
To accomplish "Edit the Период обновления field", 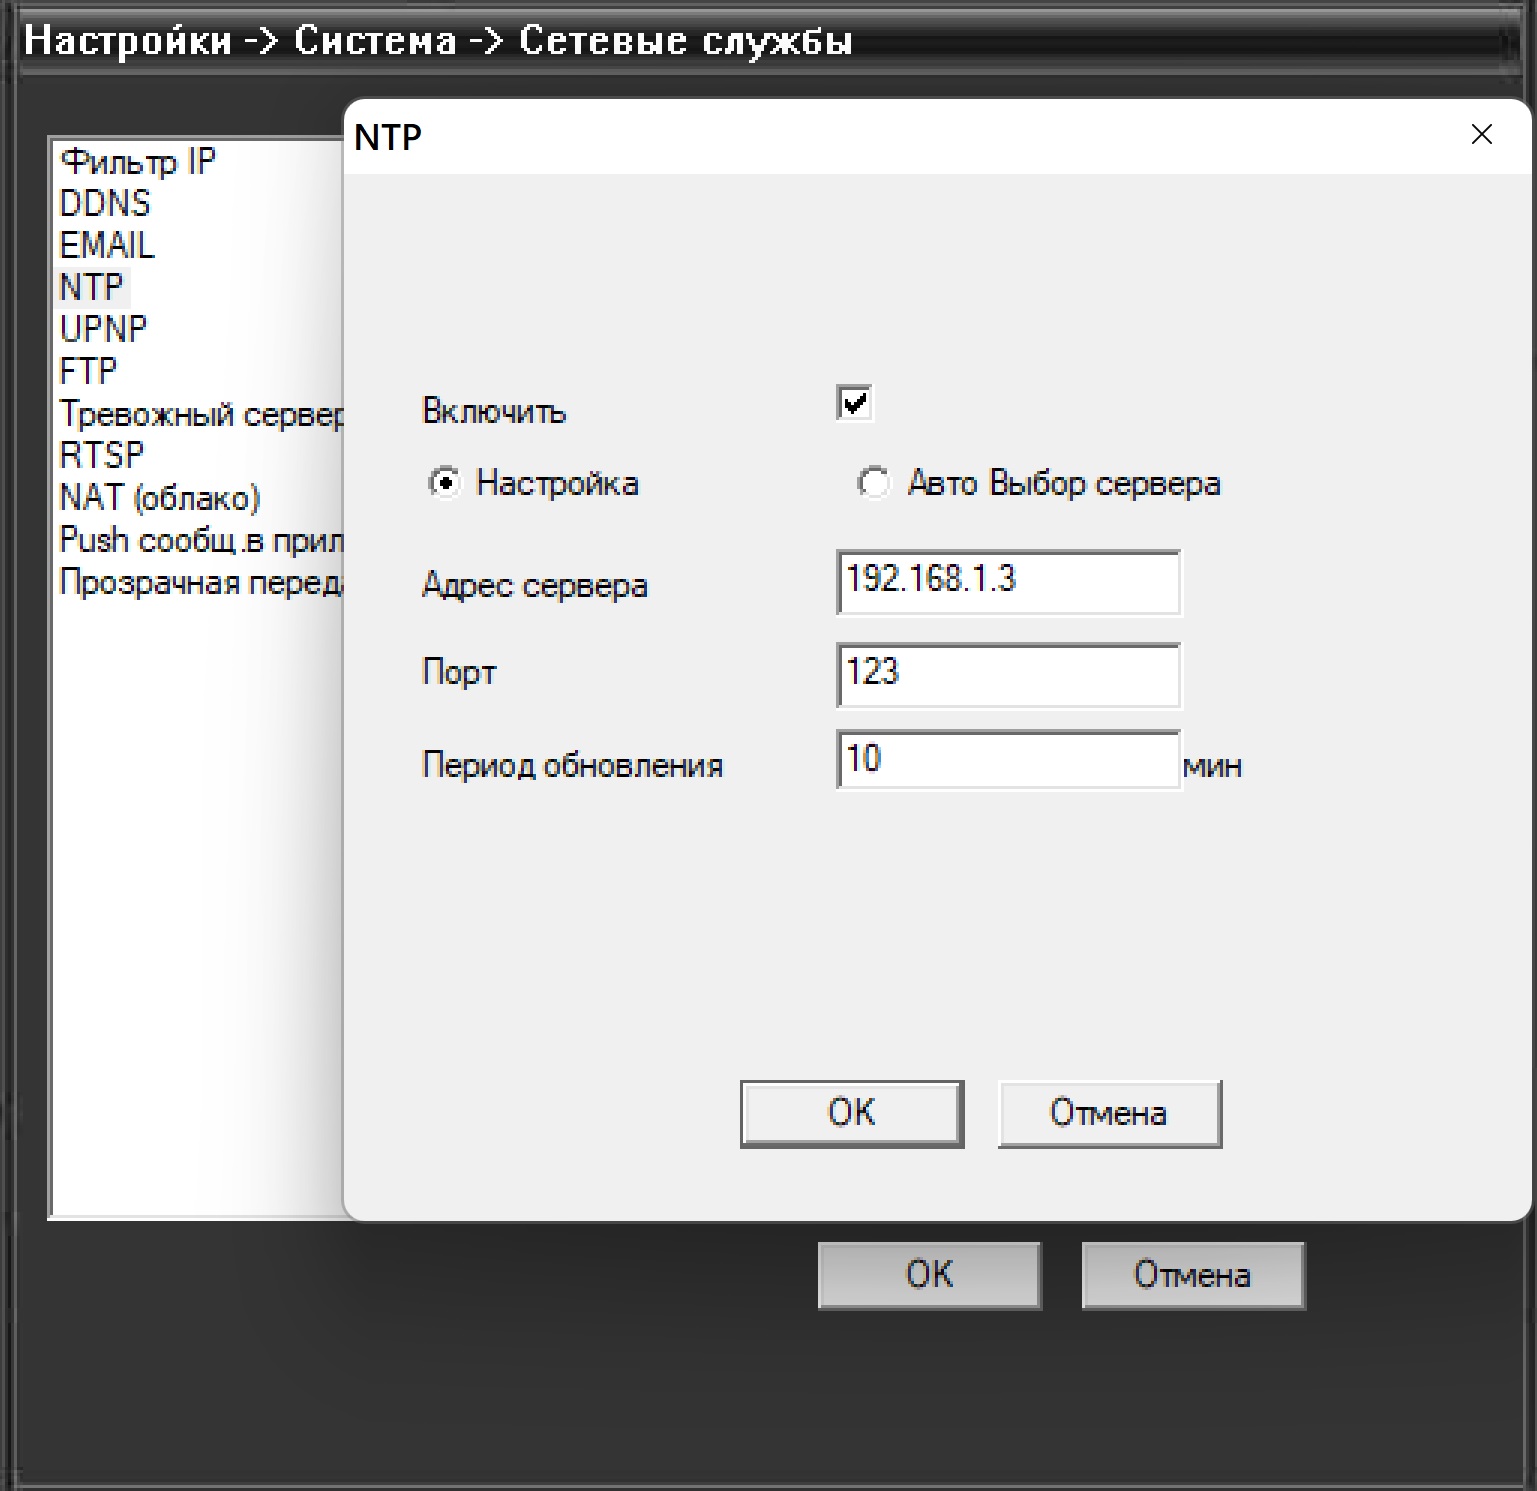I will coord(1007,761).
